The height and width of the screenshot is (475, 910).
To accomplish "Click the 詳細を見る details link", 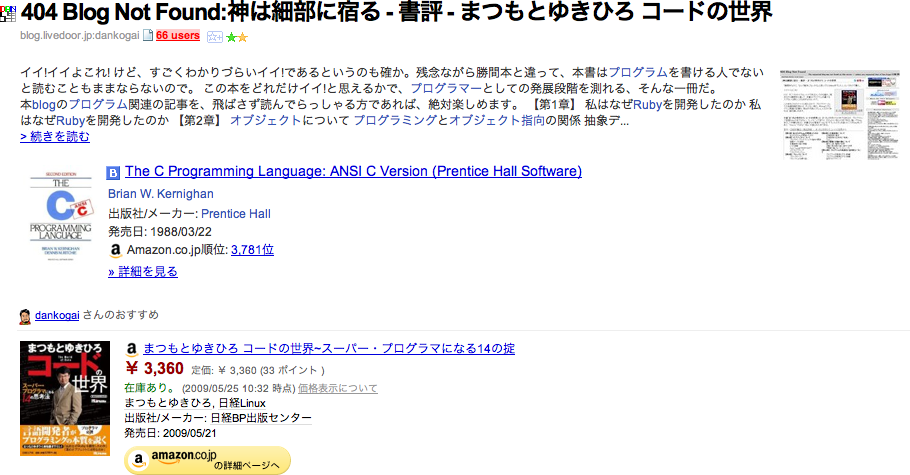I will pos(143,272).
